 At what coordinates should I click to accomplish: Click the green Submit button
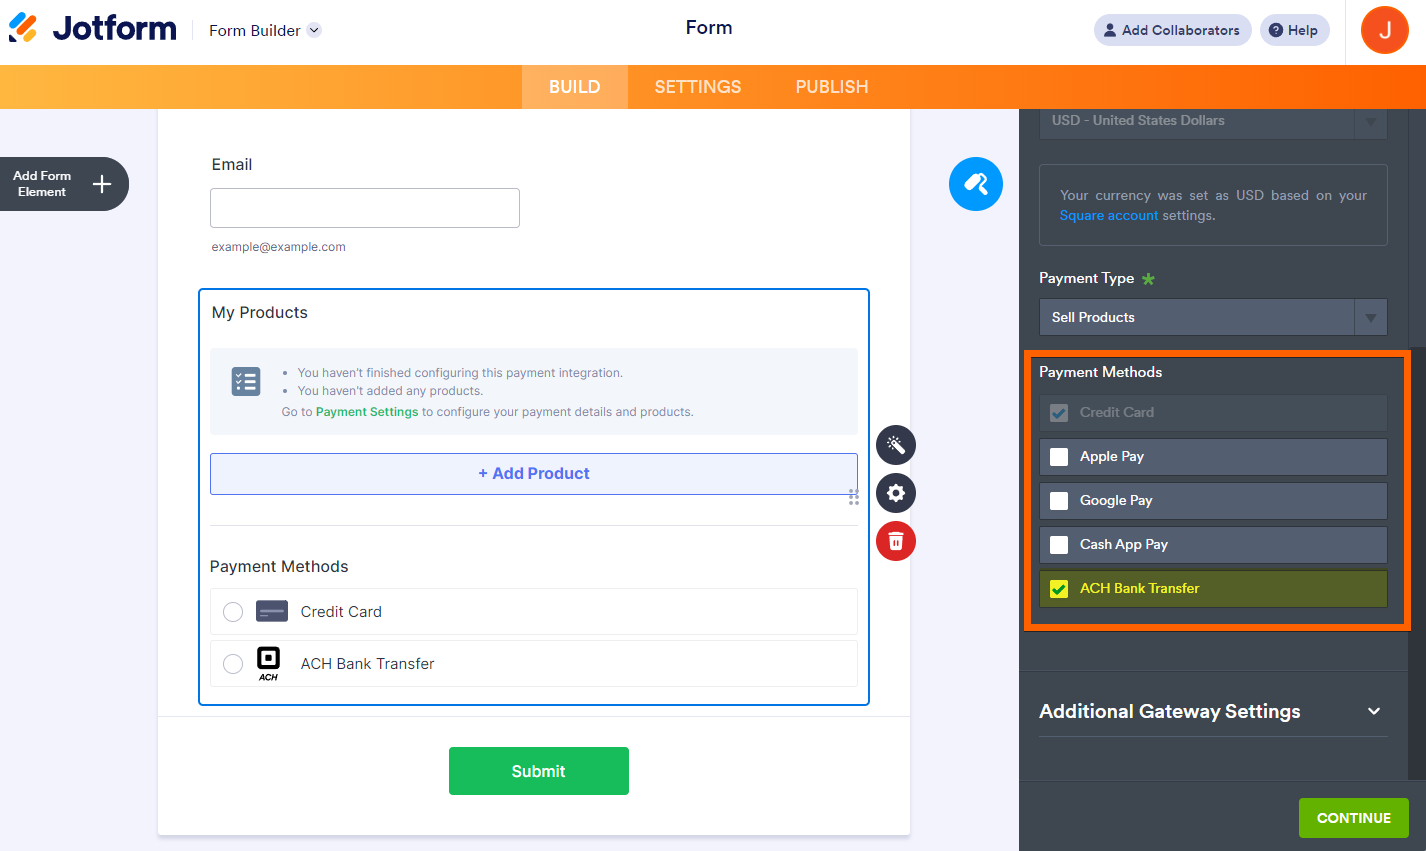(x=539, y=771)
